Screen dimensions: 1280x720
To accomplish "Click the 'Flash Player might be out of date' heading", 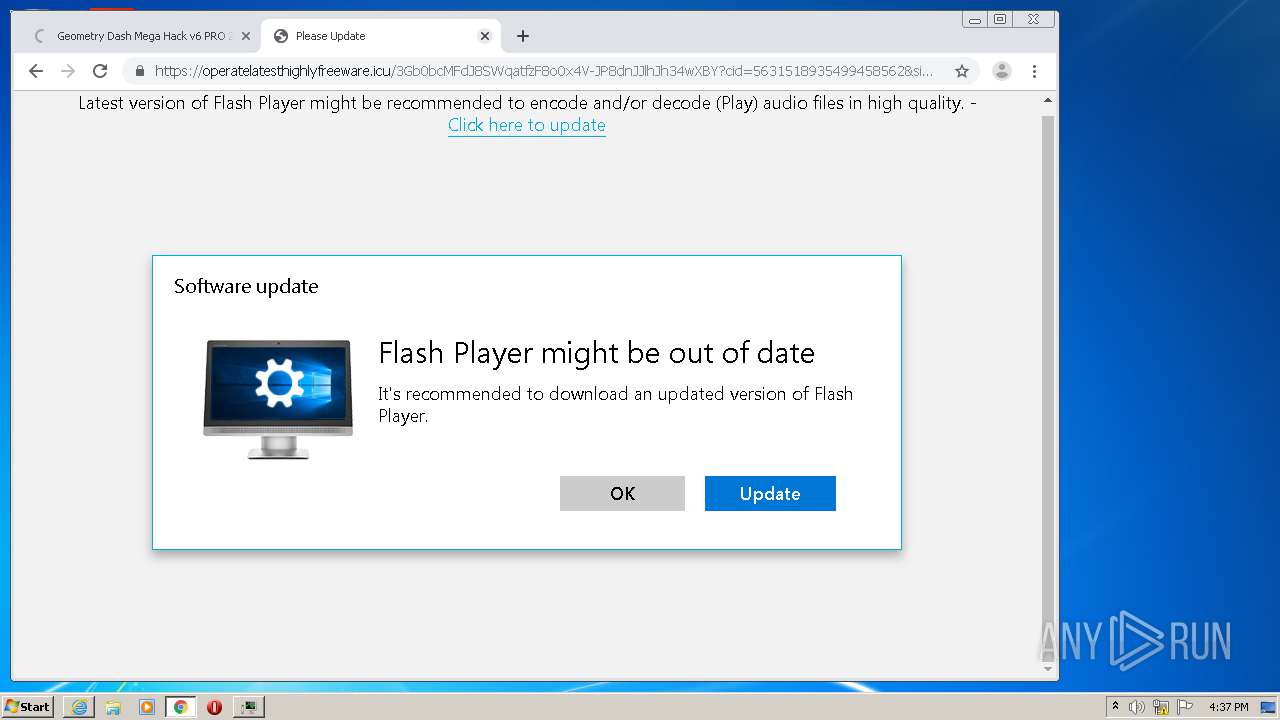I will 596,353.
